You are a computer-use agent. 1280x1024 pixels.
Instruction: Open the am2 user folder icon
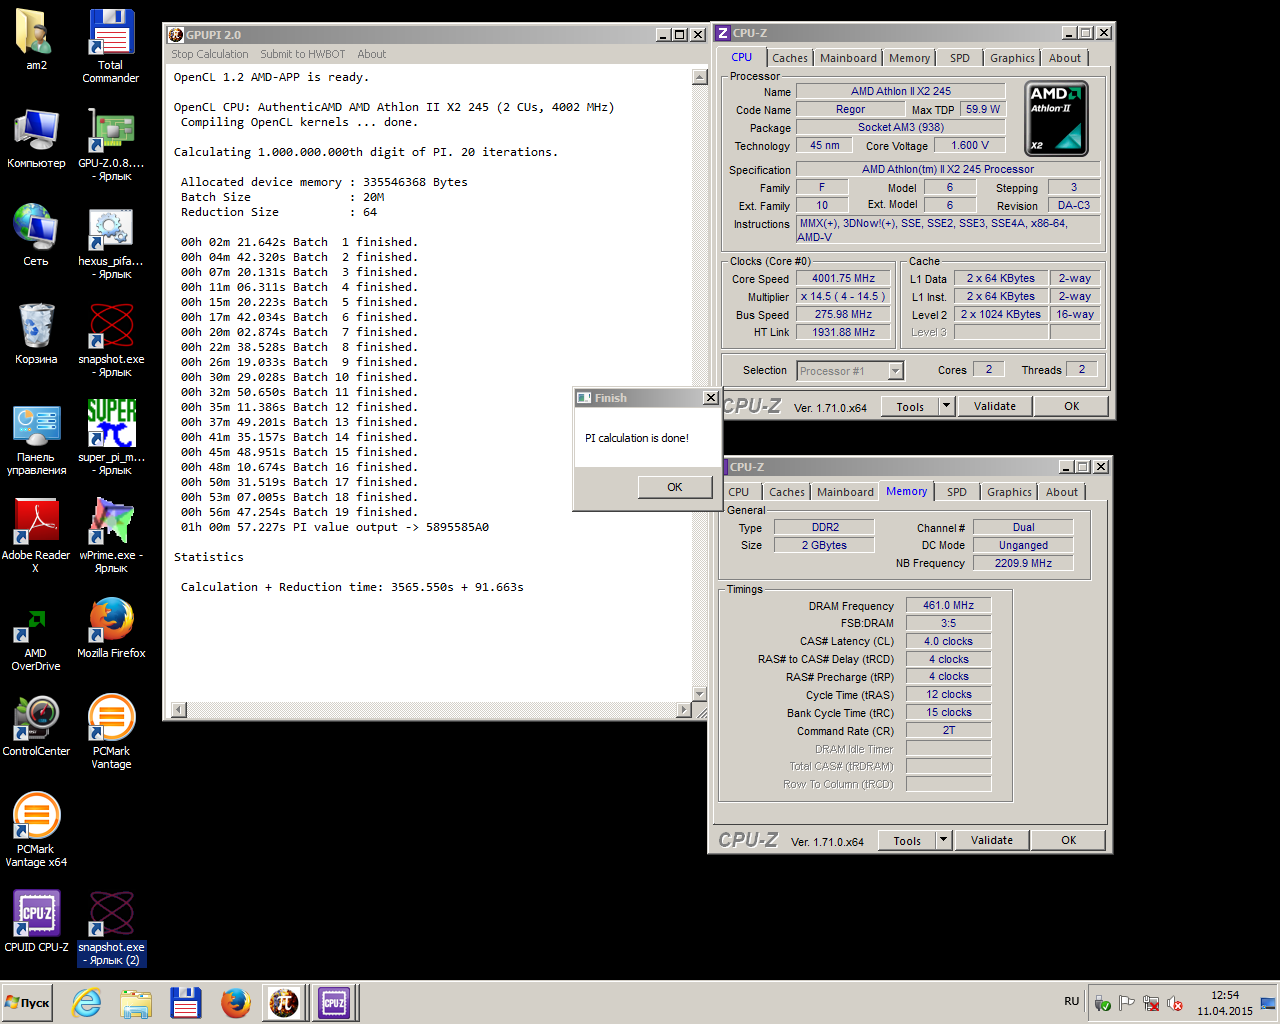pos(36,32)
